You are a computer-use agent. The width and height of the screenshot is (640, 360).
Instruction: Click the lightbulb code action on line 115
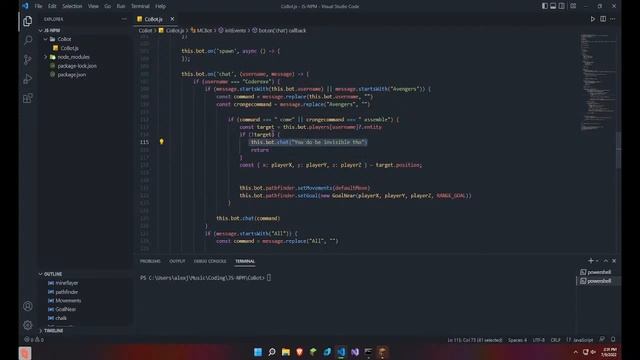(x=162, y=142)
